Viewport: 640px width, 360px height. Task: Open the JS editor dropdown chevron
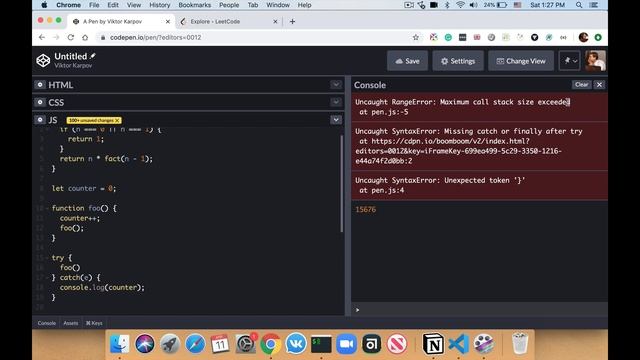coord(336,120)
